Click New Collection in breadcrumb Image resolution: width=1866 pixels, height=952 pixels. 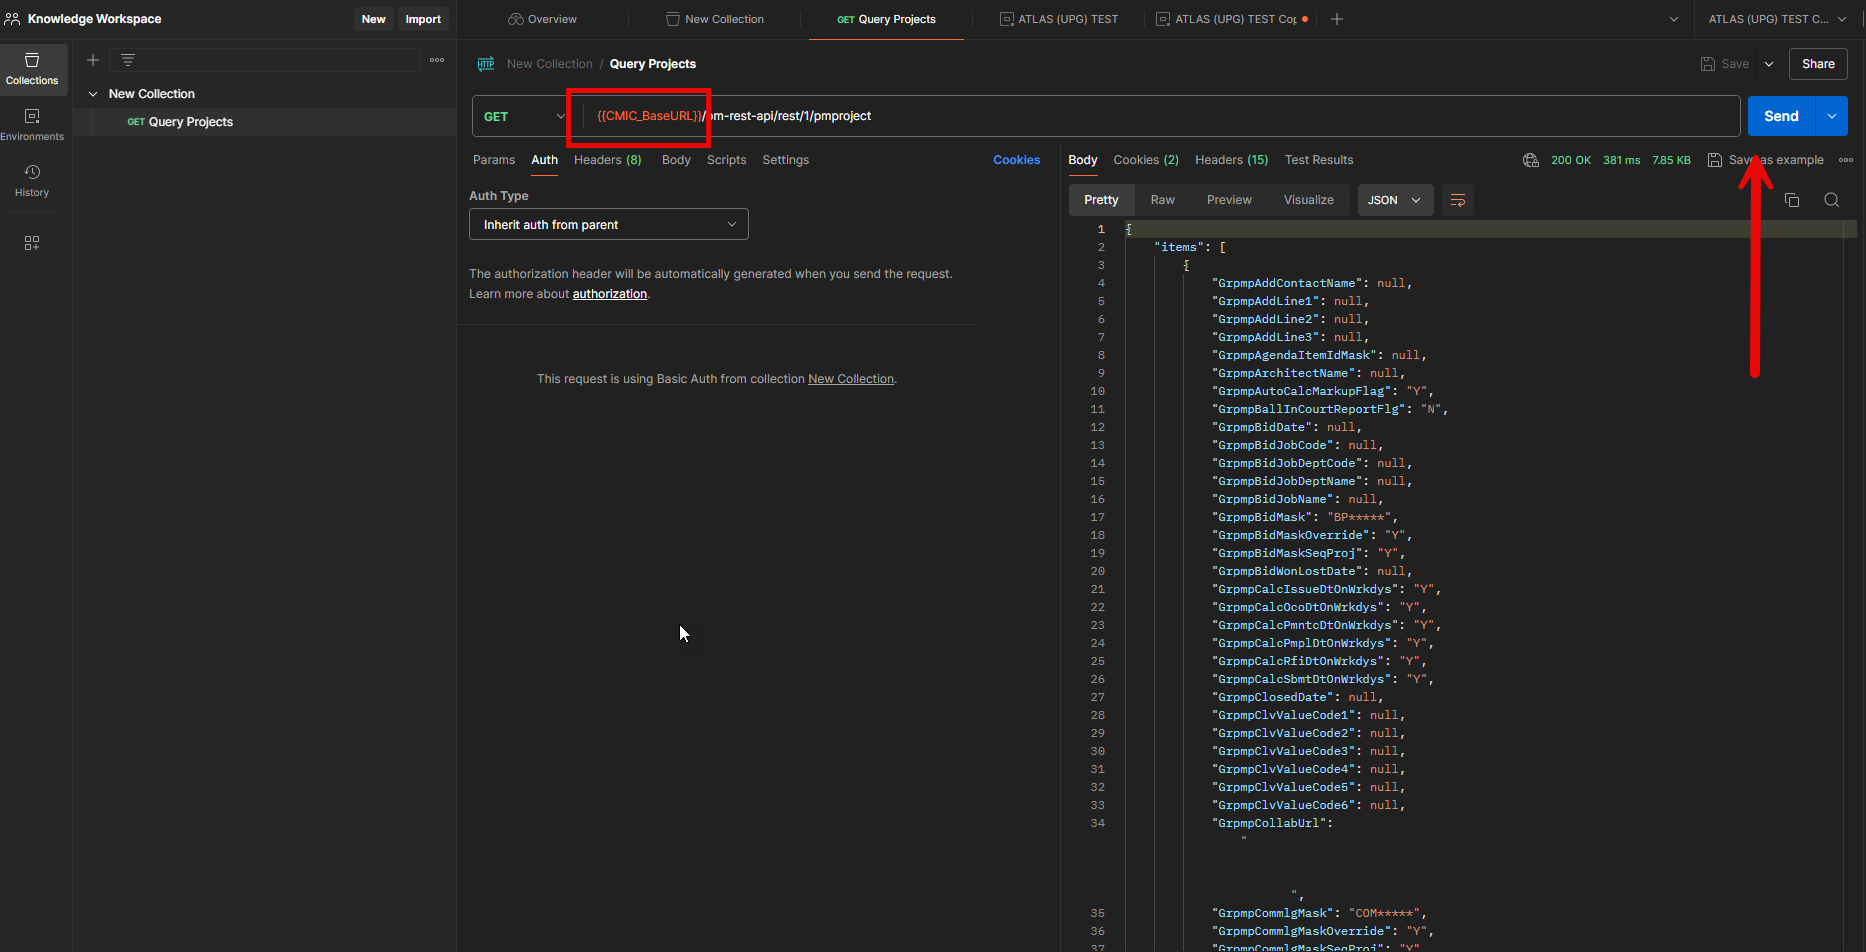click(x=550, y=64)
